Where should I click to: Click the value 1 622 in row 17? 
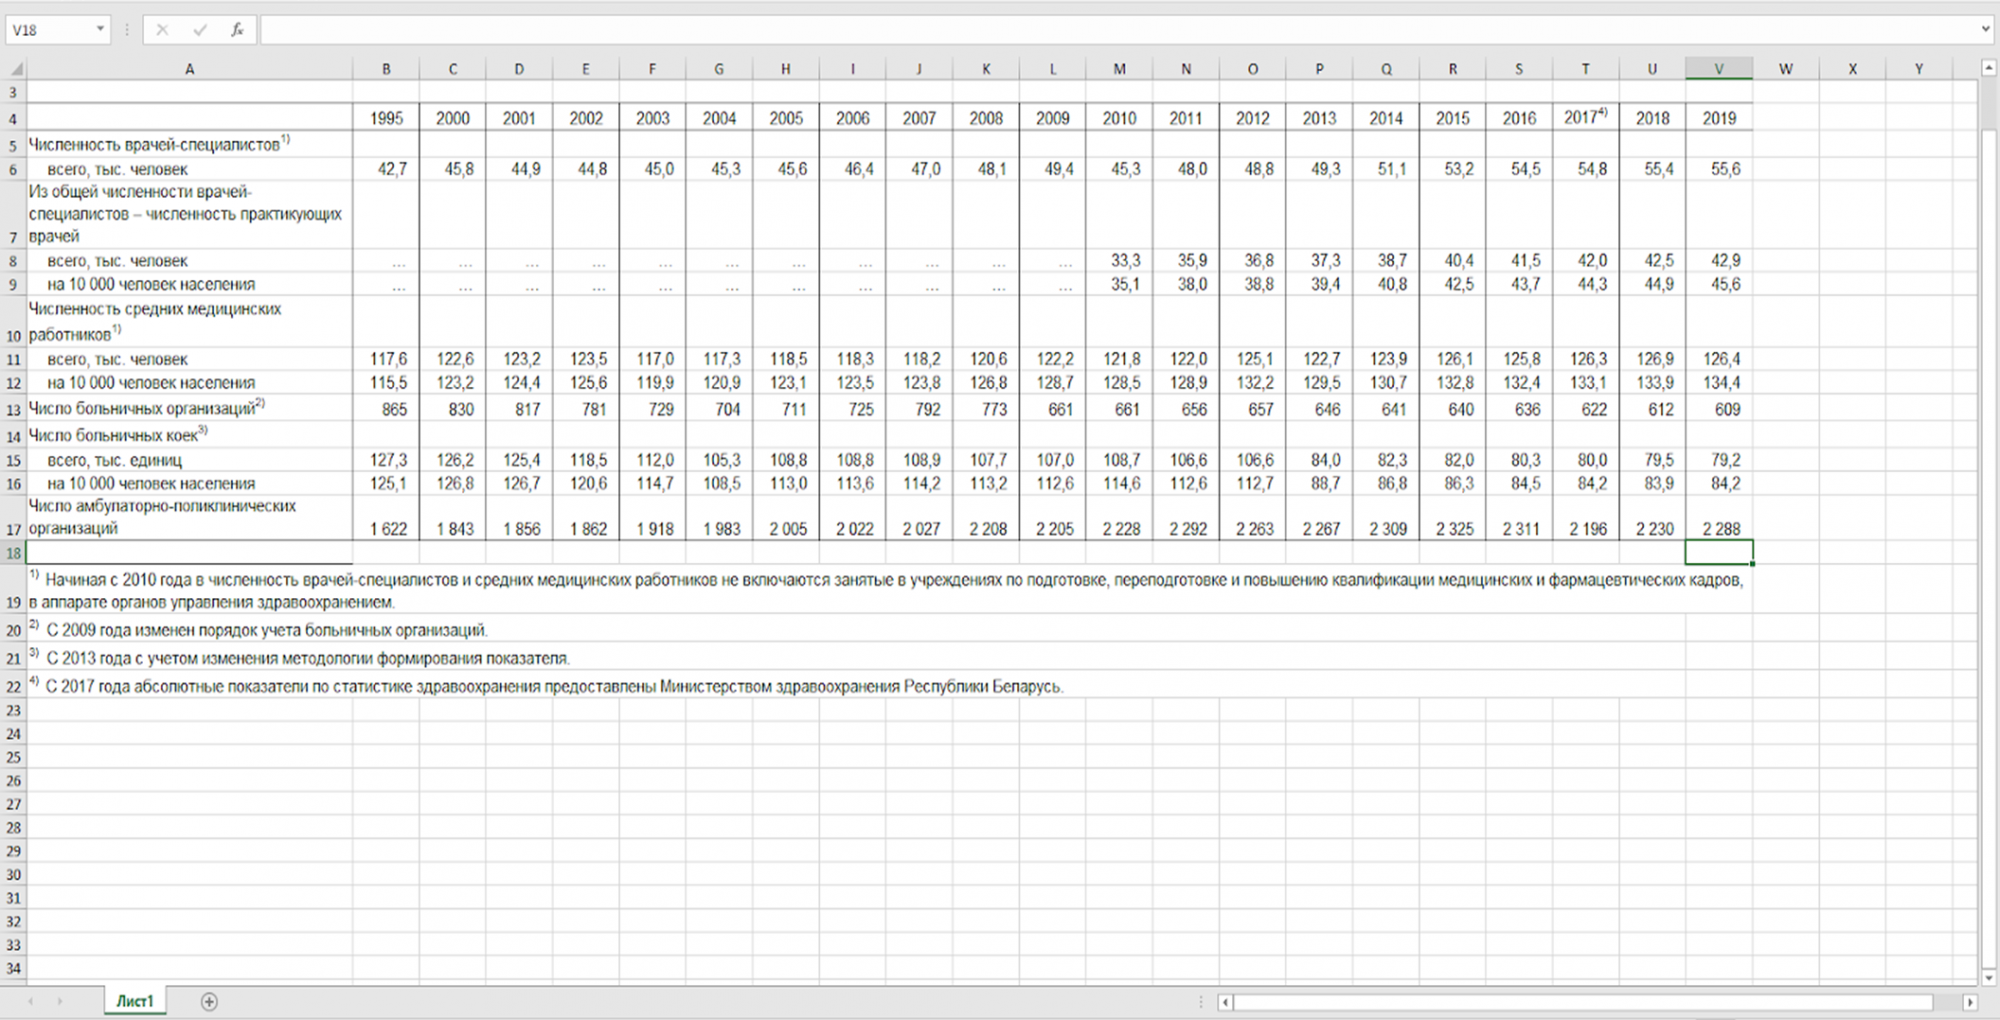point(388,528)
